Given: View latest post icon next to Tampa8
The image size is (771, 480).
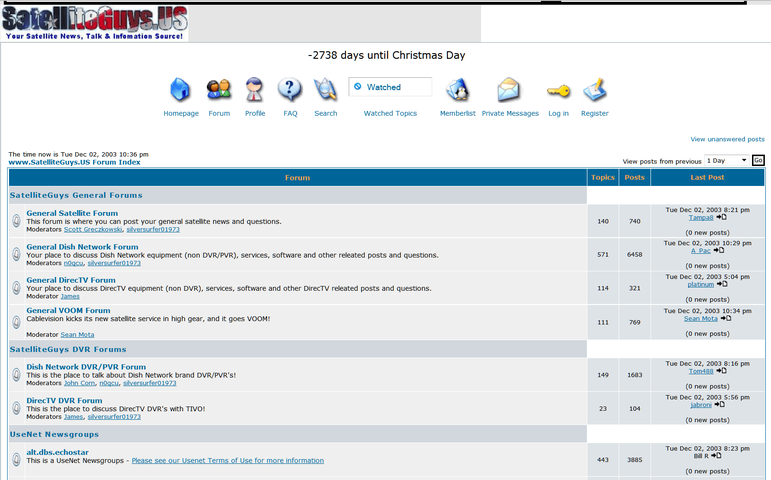Looking at the screenshot, I should pos(721,217).
